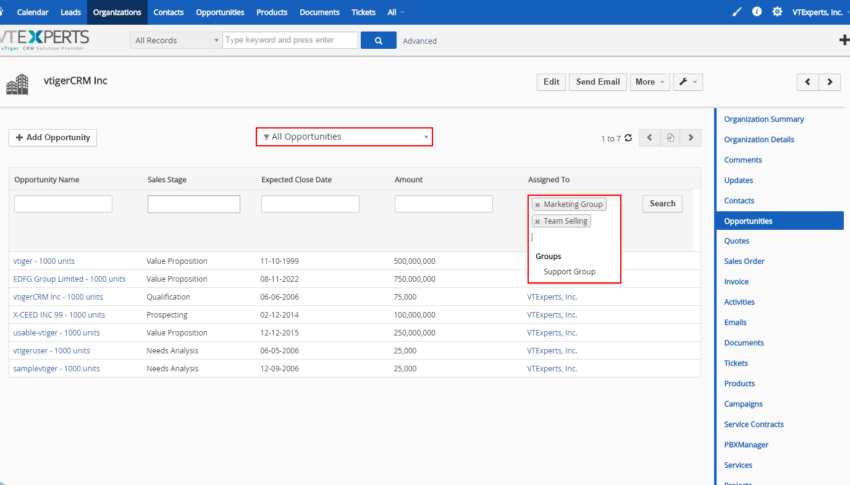The height and width of the screenshot is (485, 850).
Task: Click Add Opportunity button
Action: coord(53,138)
